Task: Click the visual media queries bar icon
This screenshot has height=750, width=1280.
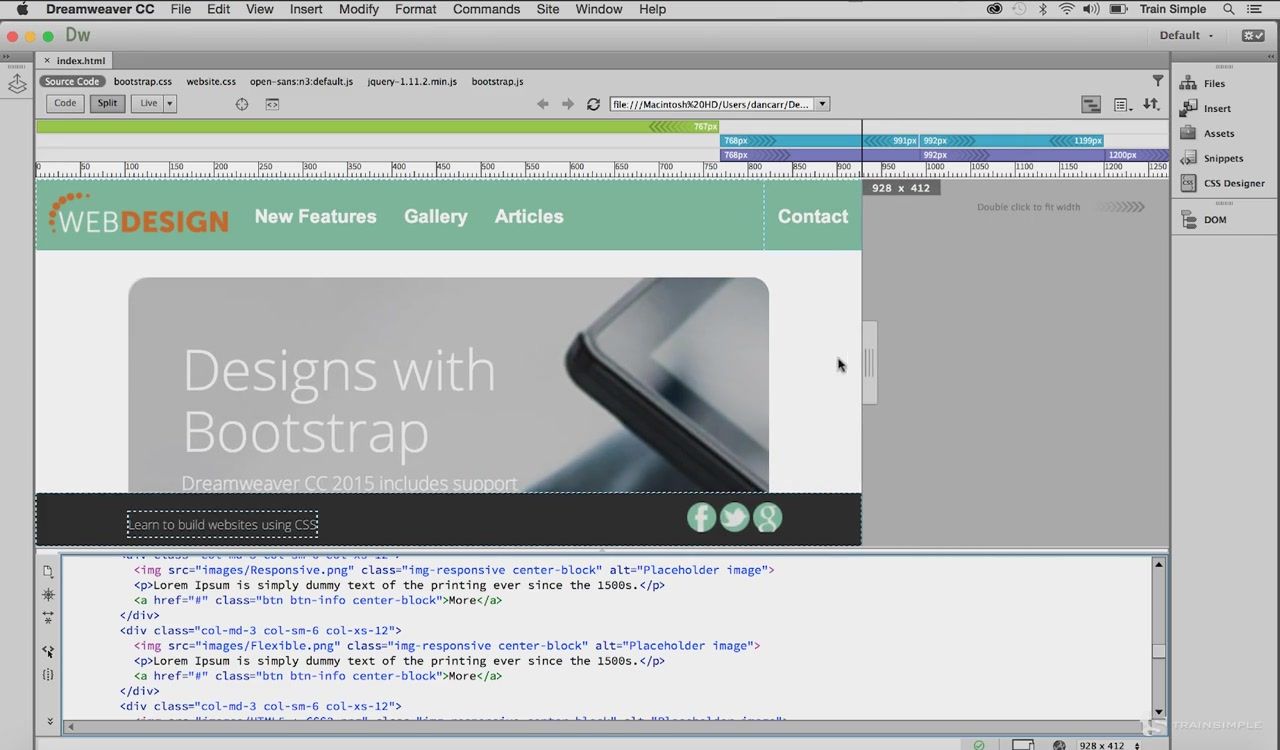Action: click(1091, 104)
